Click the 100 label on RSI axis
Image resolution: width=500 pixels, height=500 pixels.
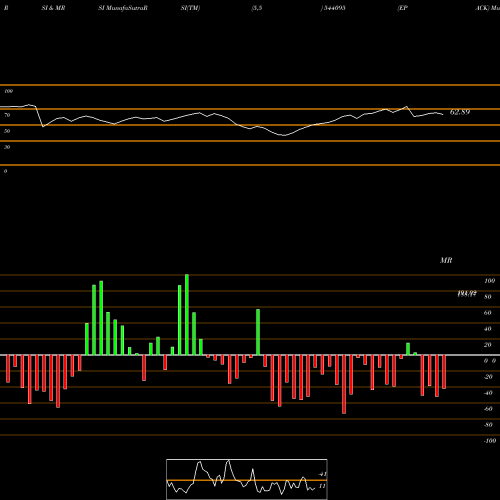tap(8, 91)
